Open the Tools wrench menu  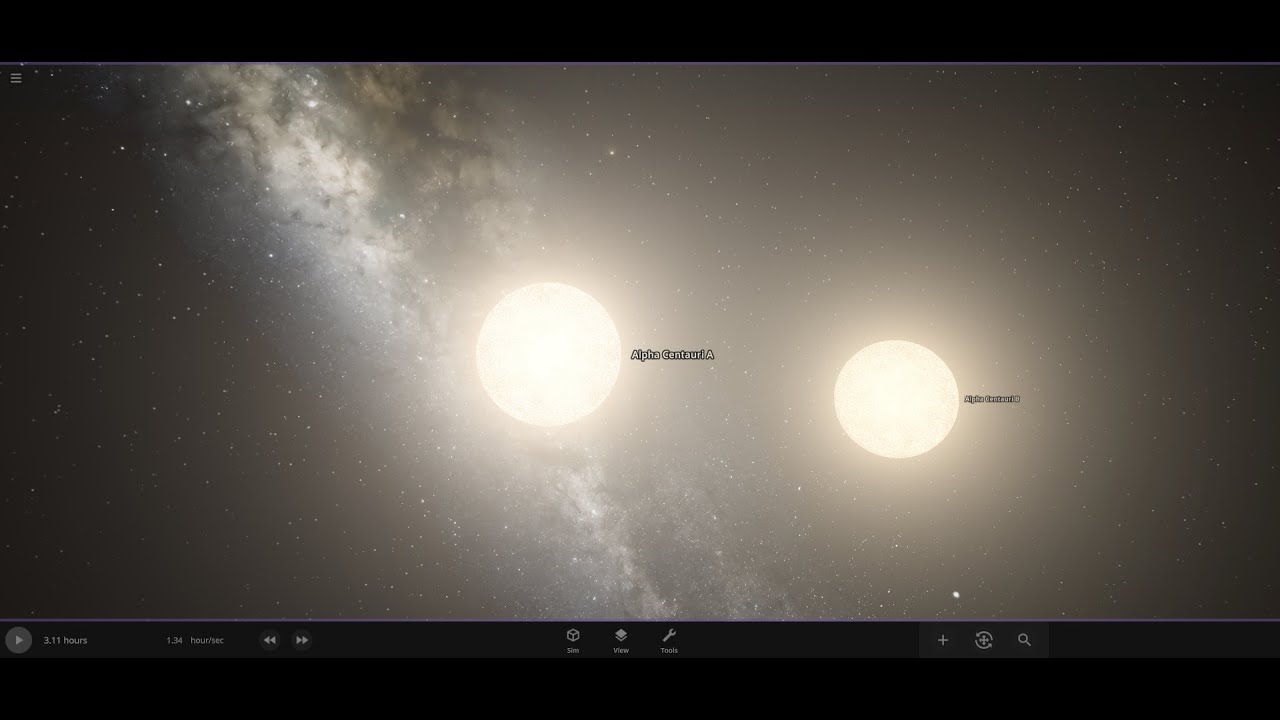point(669,640)
